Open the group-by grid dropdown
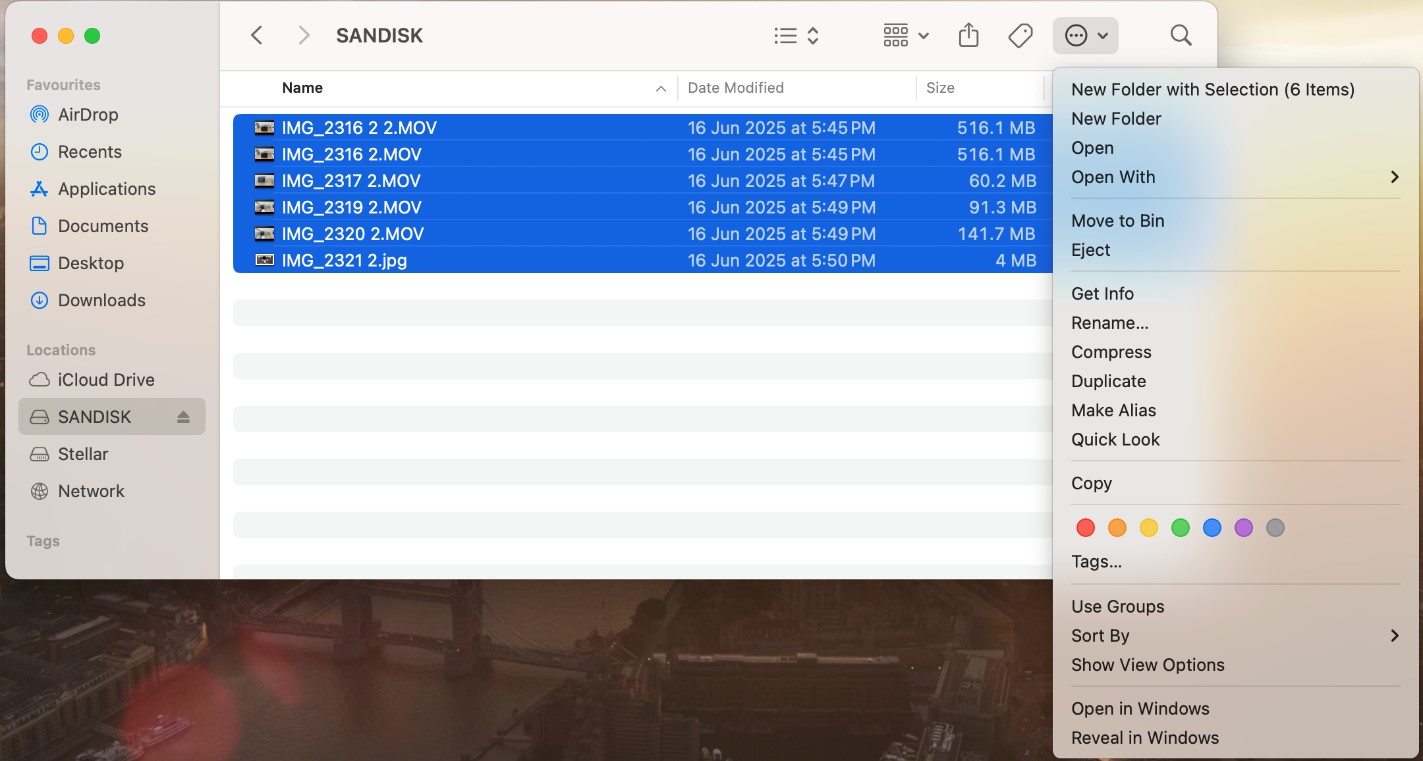The image size is (1423, 761). (906, 36)
